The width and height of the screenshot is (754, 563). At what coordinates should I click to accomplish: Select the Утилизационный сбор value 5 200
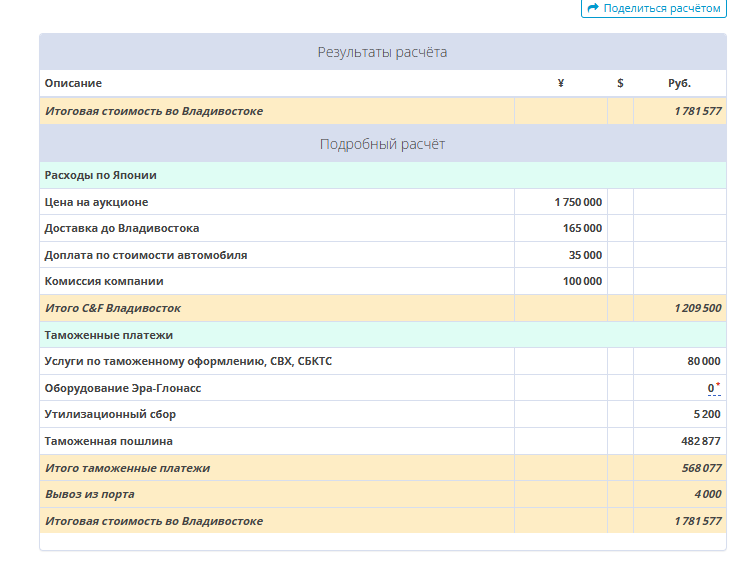pyautogui.click(x=707, y=414)
